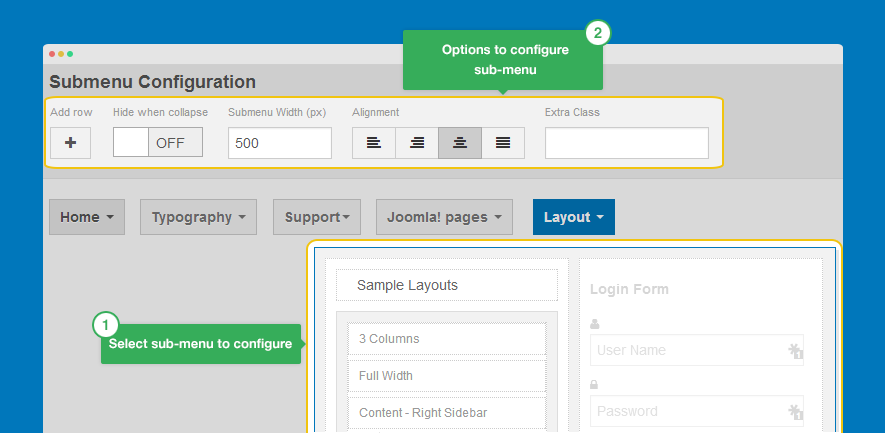
Task: Select the justify alignment icon
Action: point(503,143)
